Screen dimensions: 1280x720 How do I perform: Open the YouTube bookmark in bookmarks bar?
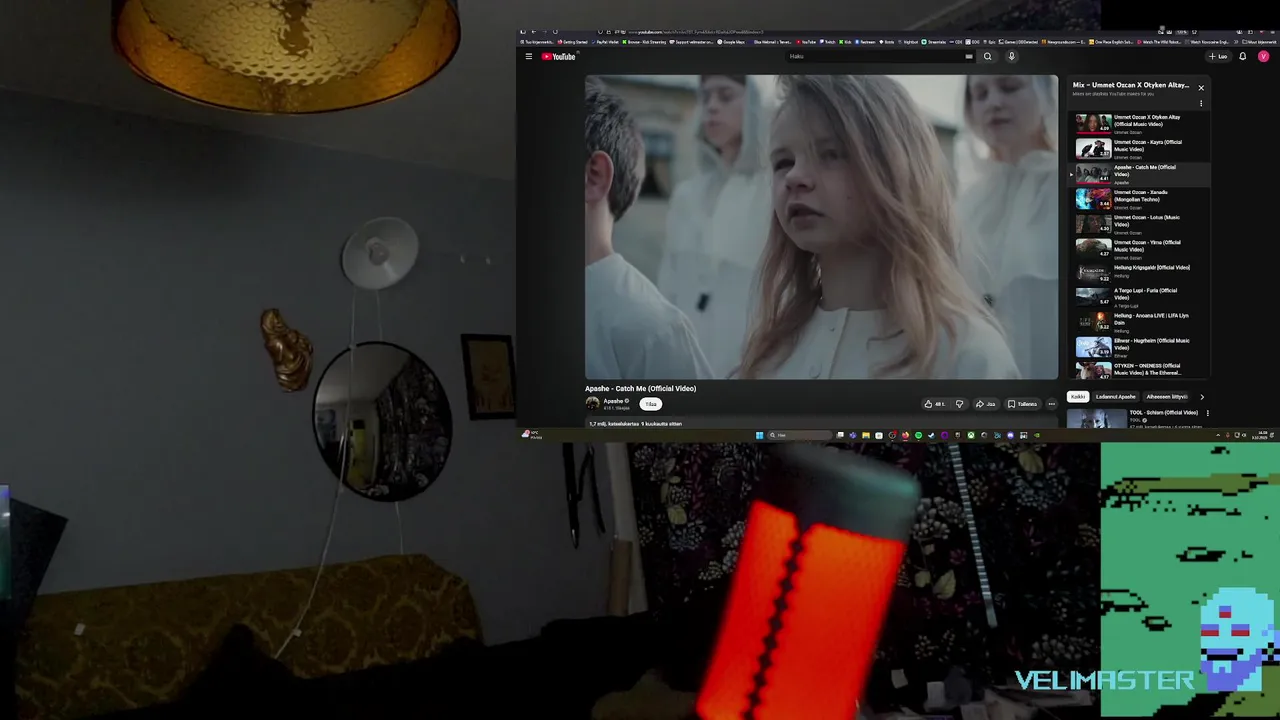coord(806,42)
